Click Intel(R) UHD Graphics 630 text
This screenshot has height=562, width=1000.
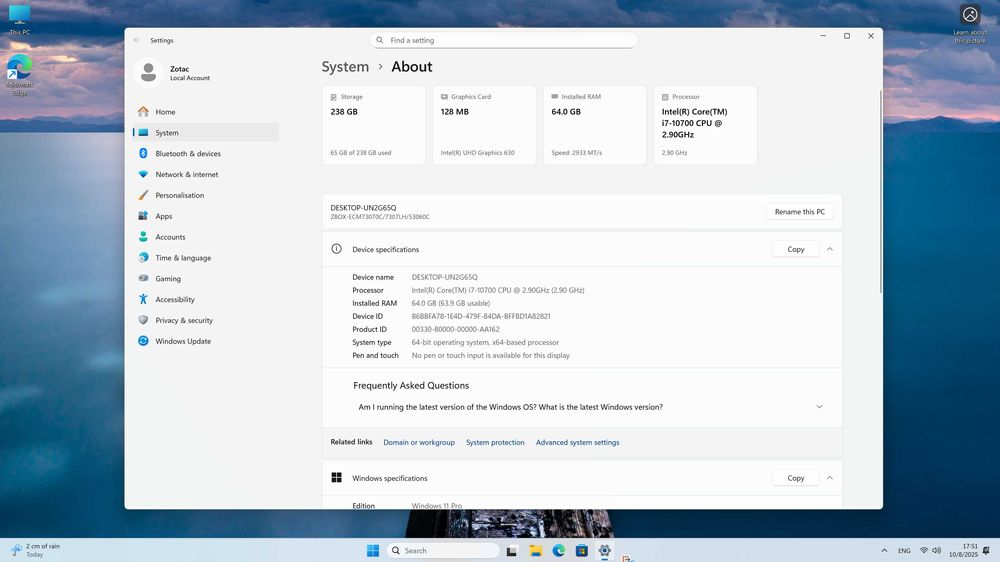pyautogui.click(x=478, y=153)
